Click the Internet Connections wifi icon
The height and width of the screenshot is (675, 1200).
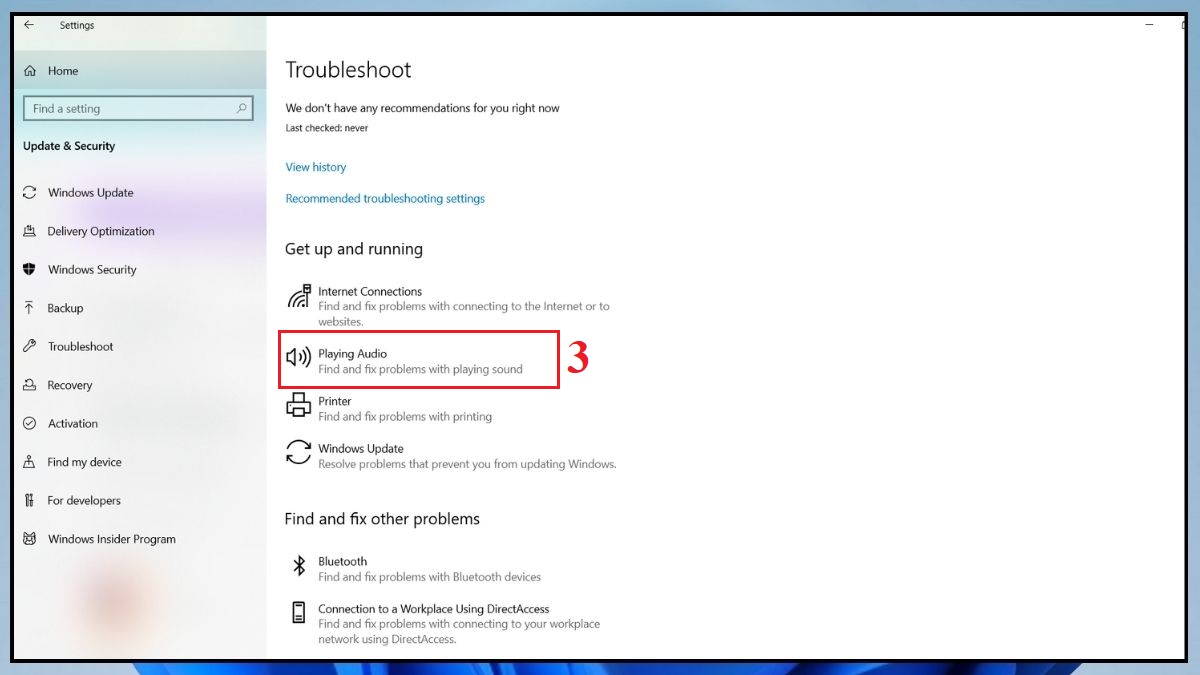click(x=299, y=297)
